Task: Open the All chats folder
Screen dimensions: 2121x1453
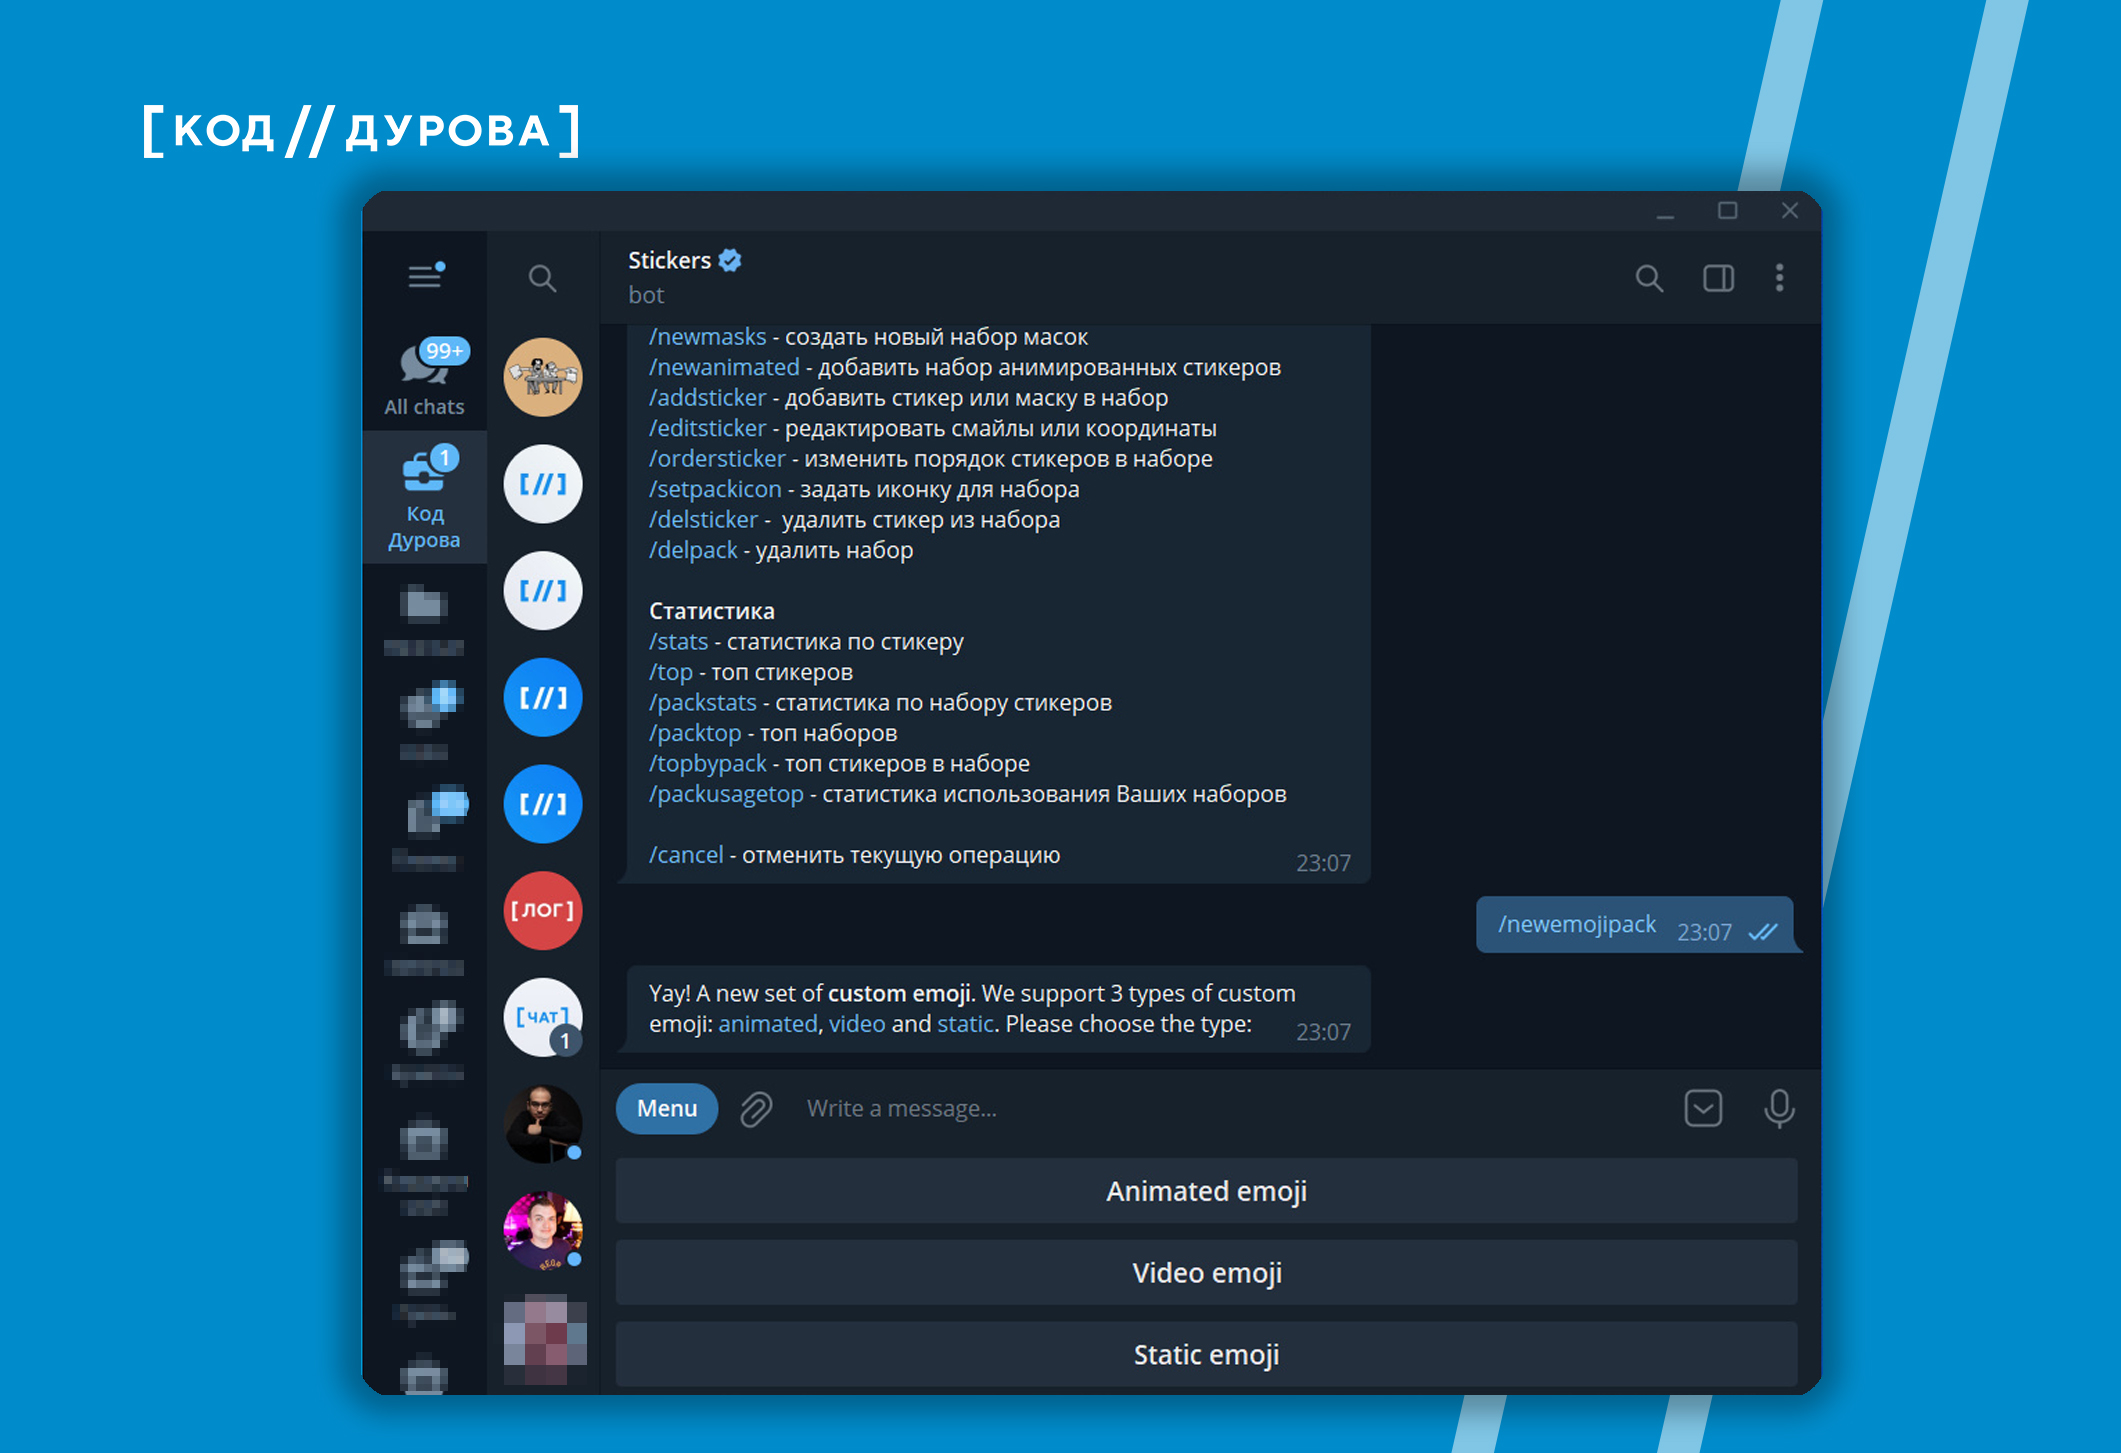Action: point(424,377)
